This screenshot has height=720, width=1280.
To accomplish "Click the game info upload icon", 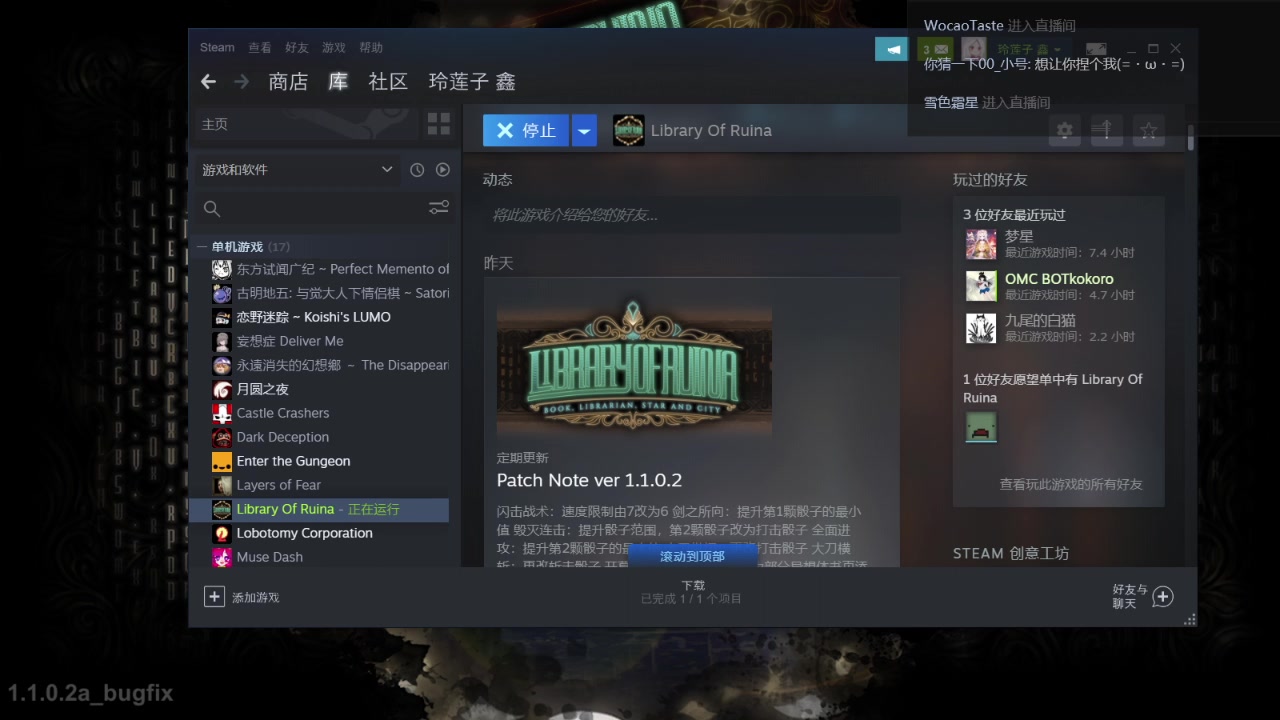I will click(x=1106, y=130).
